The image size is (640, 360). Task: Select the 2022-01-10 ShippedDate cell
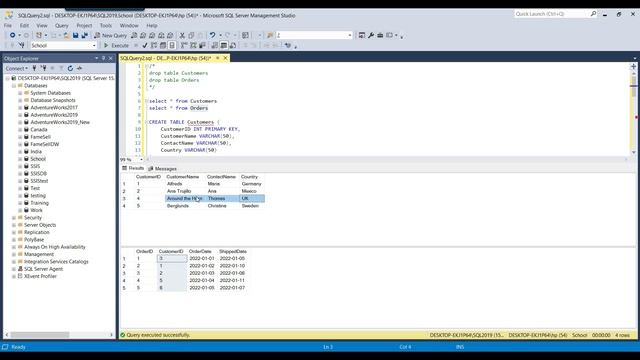(232, 266)
